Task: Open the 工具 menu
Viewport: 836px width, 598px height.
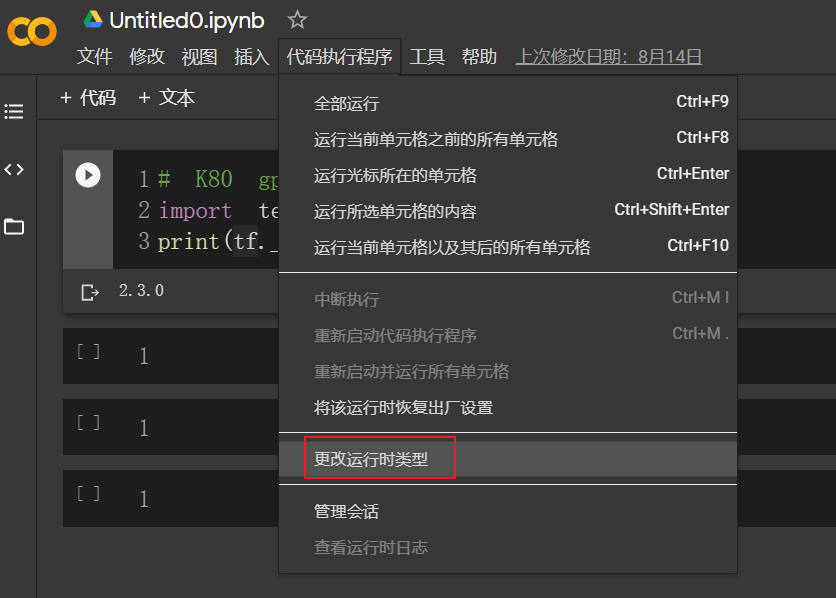Action: [x=427, y=57]
